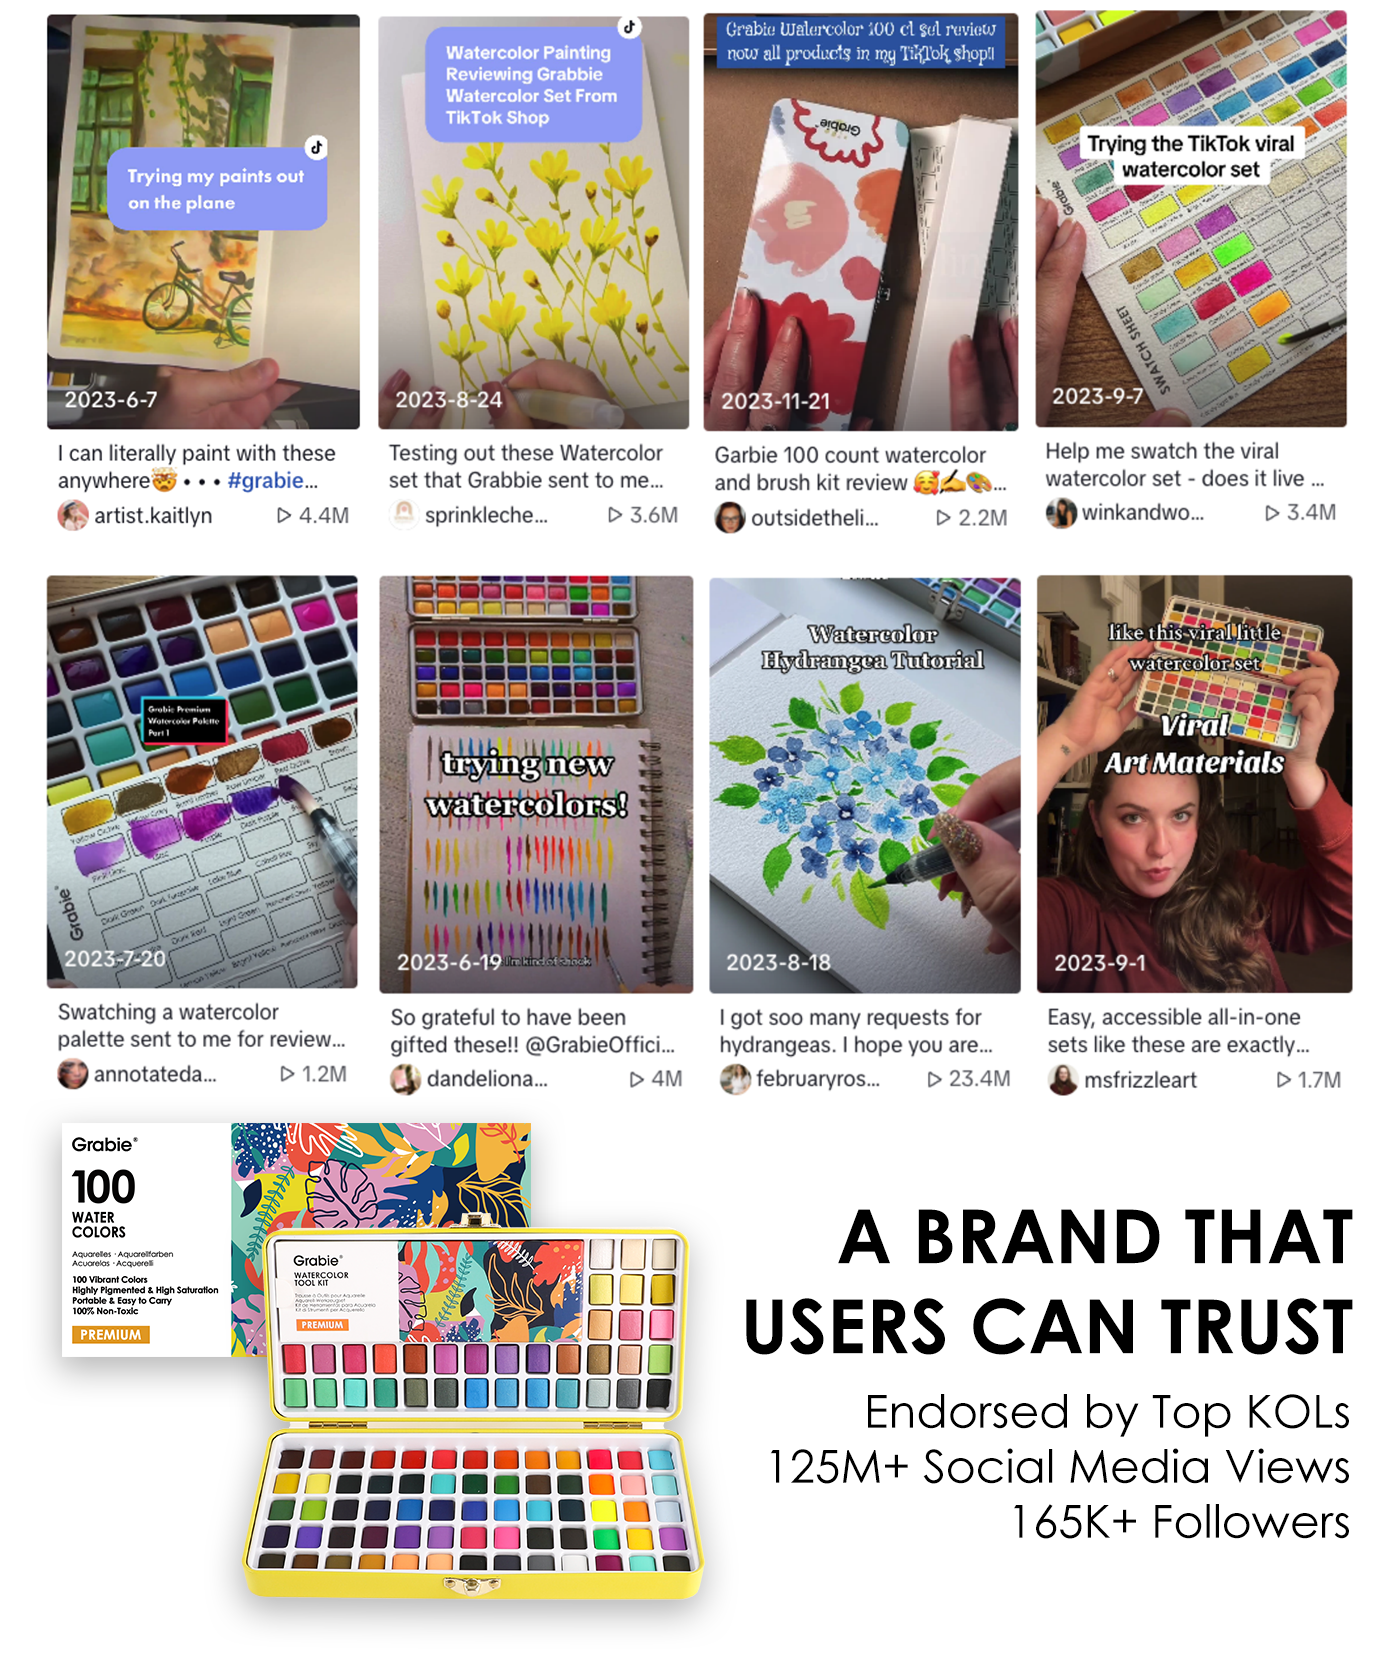
Task: Click annotateda profile avatar
Action: pos(73,1074)
